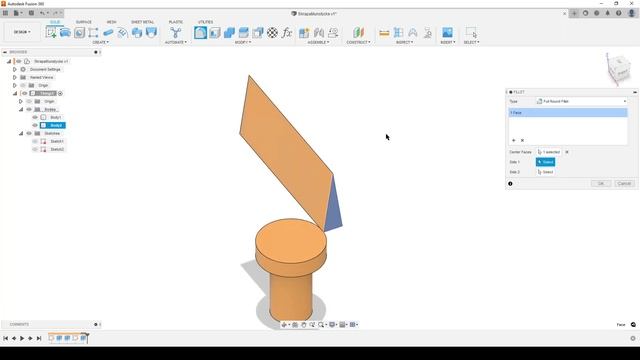Select the Combine bodies icon
The image size is (640, 360).
[229, 32]
